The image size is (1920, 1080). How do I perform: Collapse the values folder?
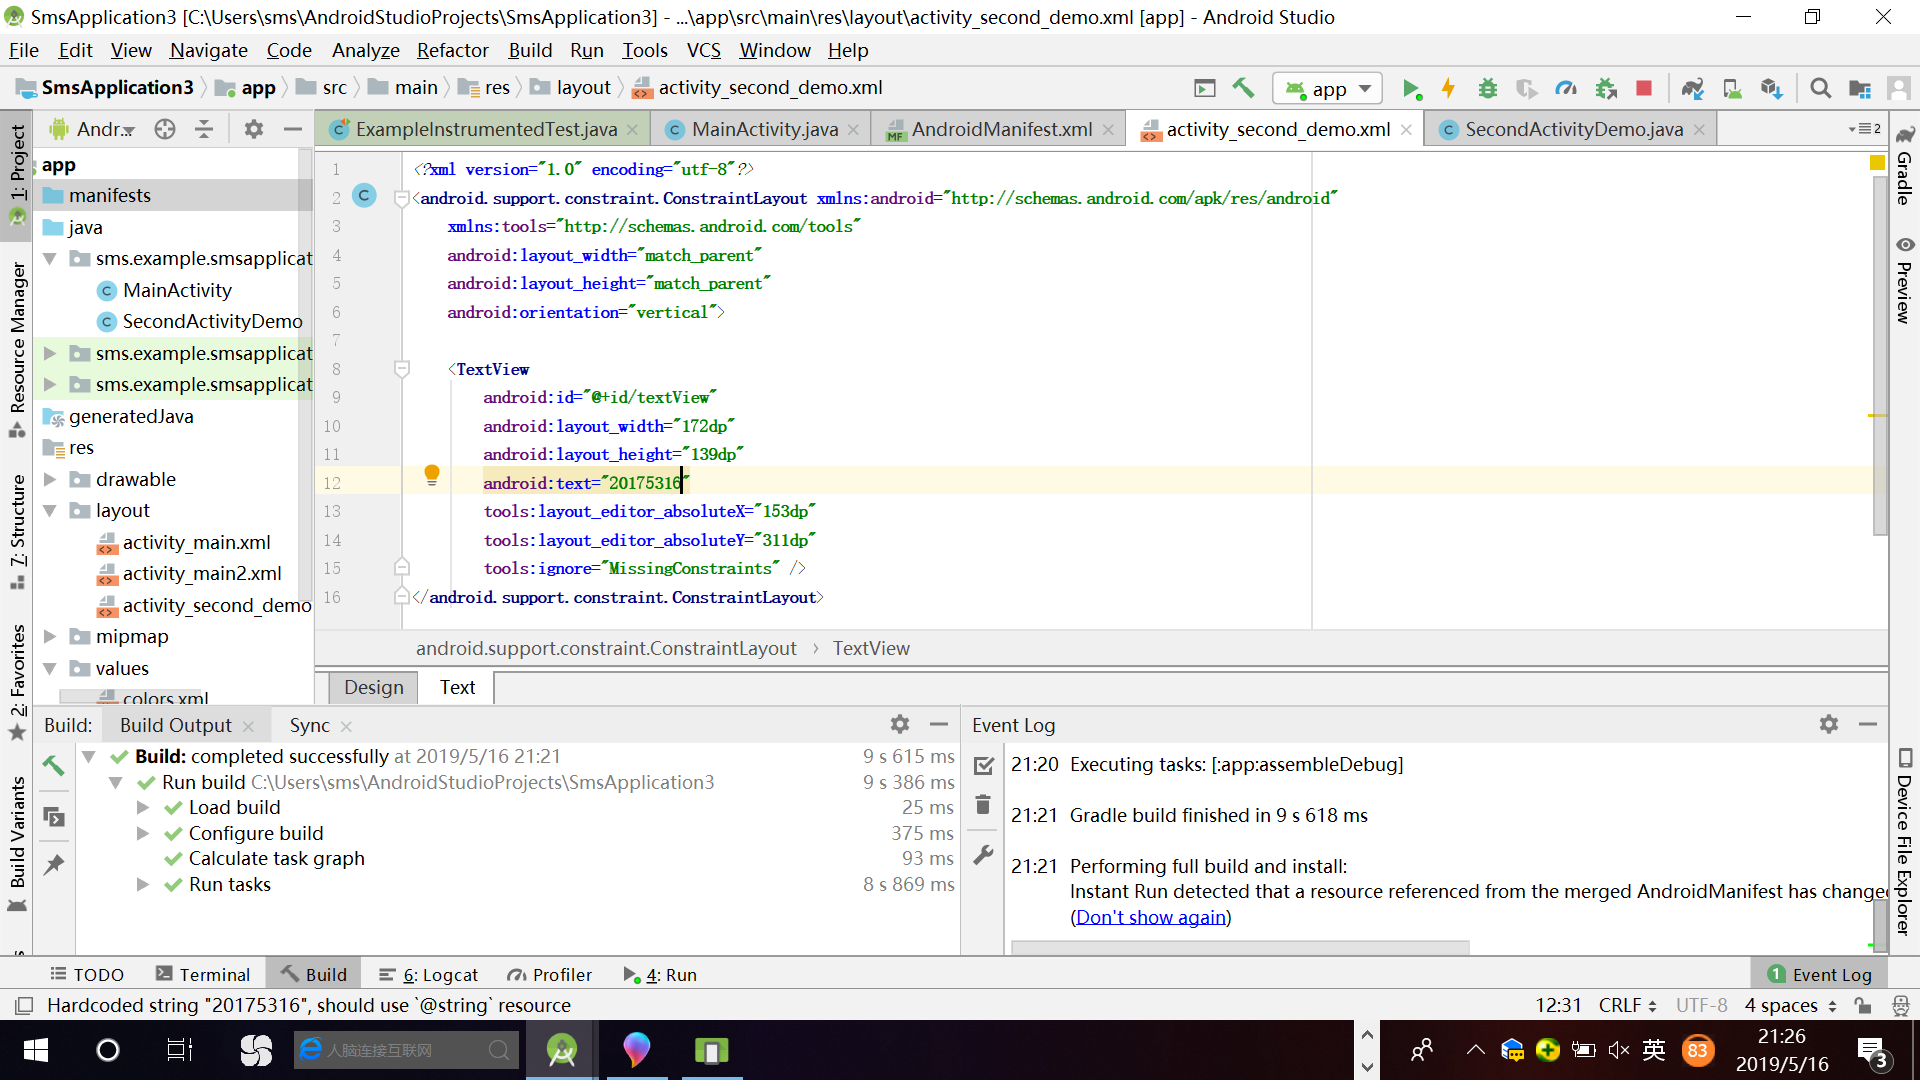coord(49,669)
